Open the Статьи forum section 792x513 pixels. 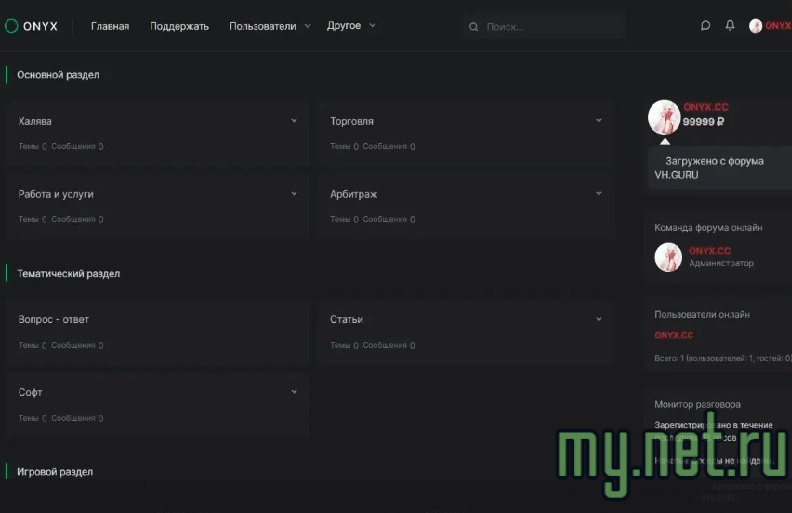pos(346,319)
